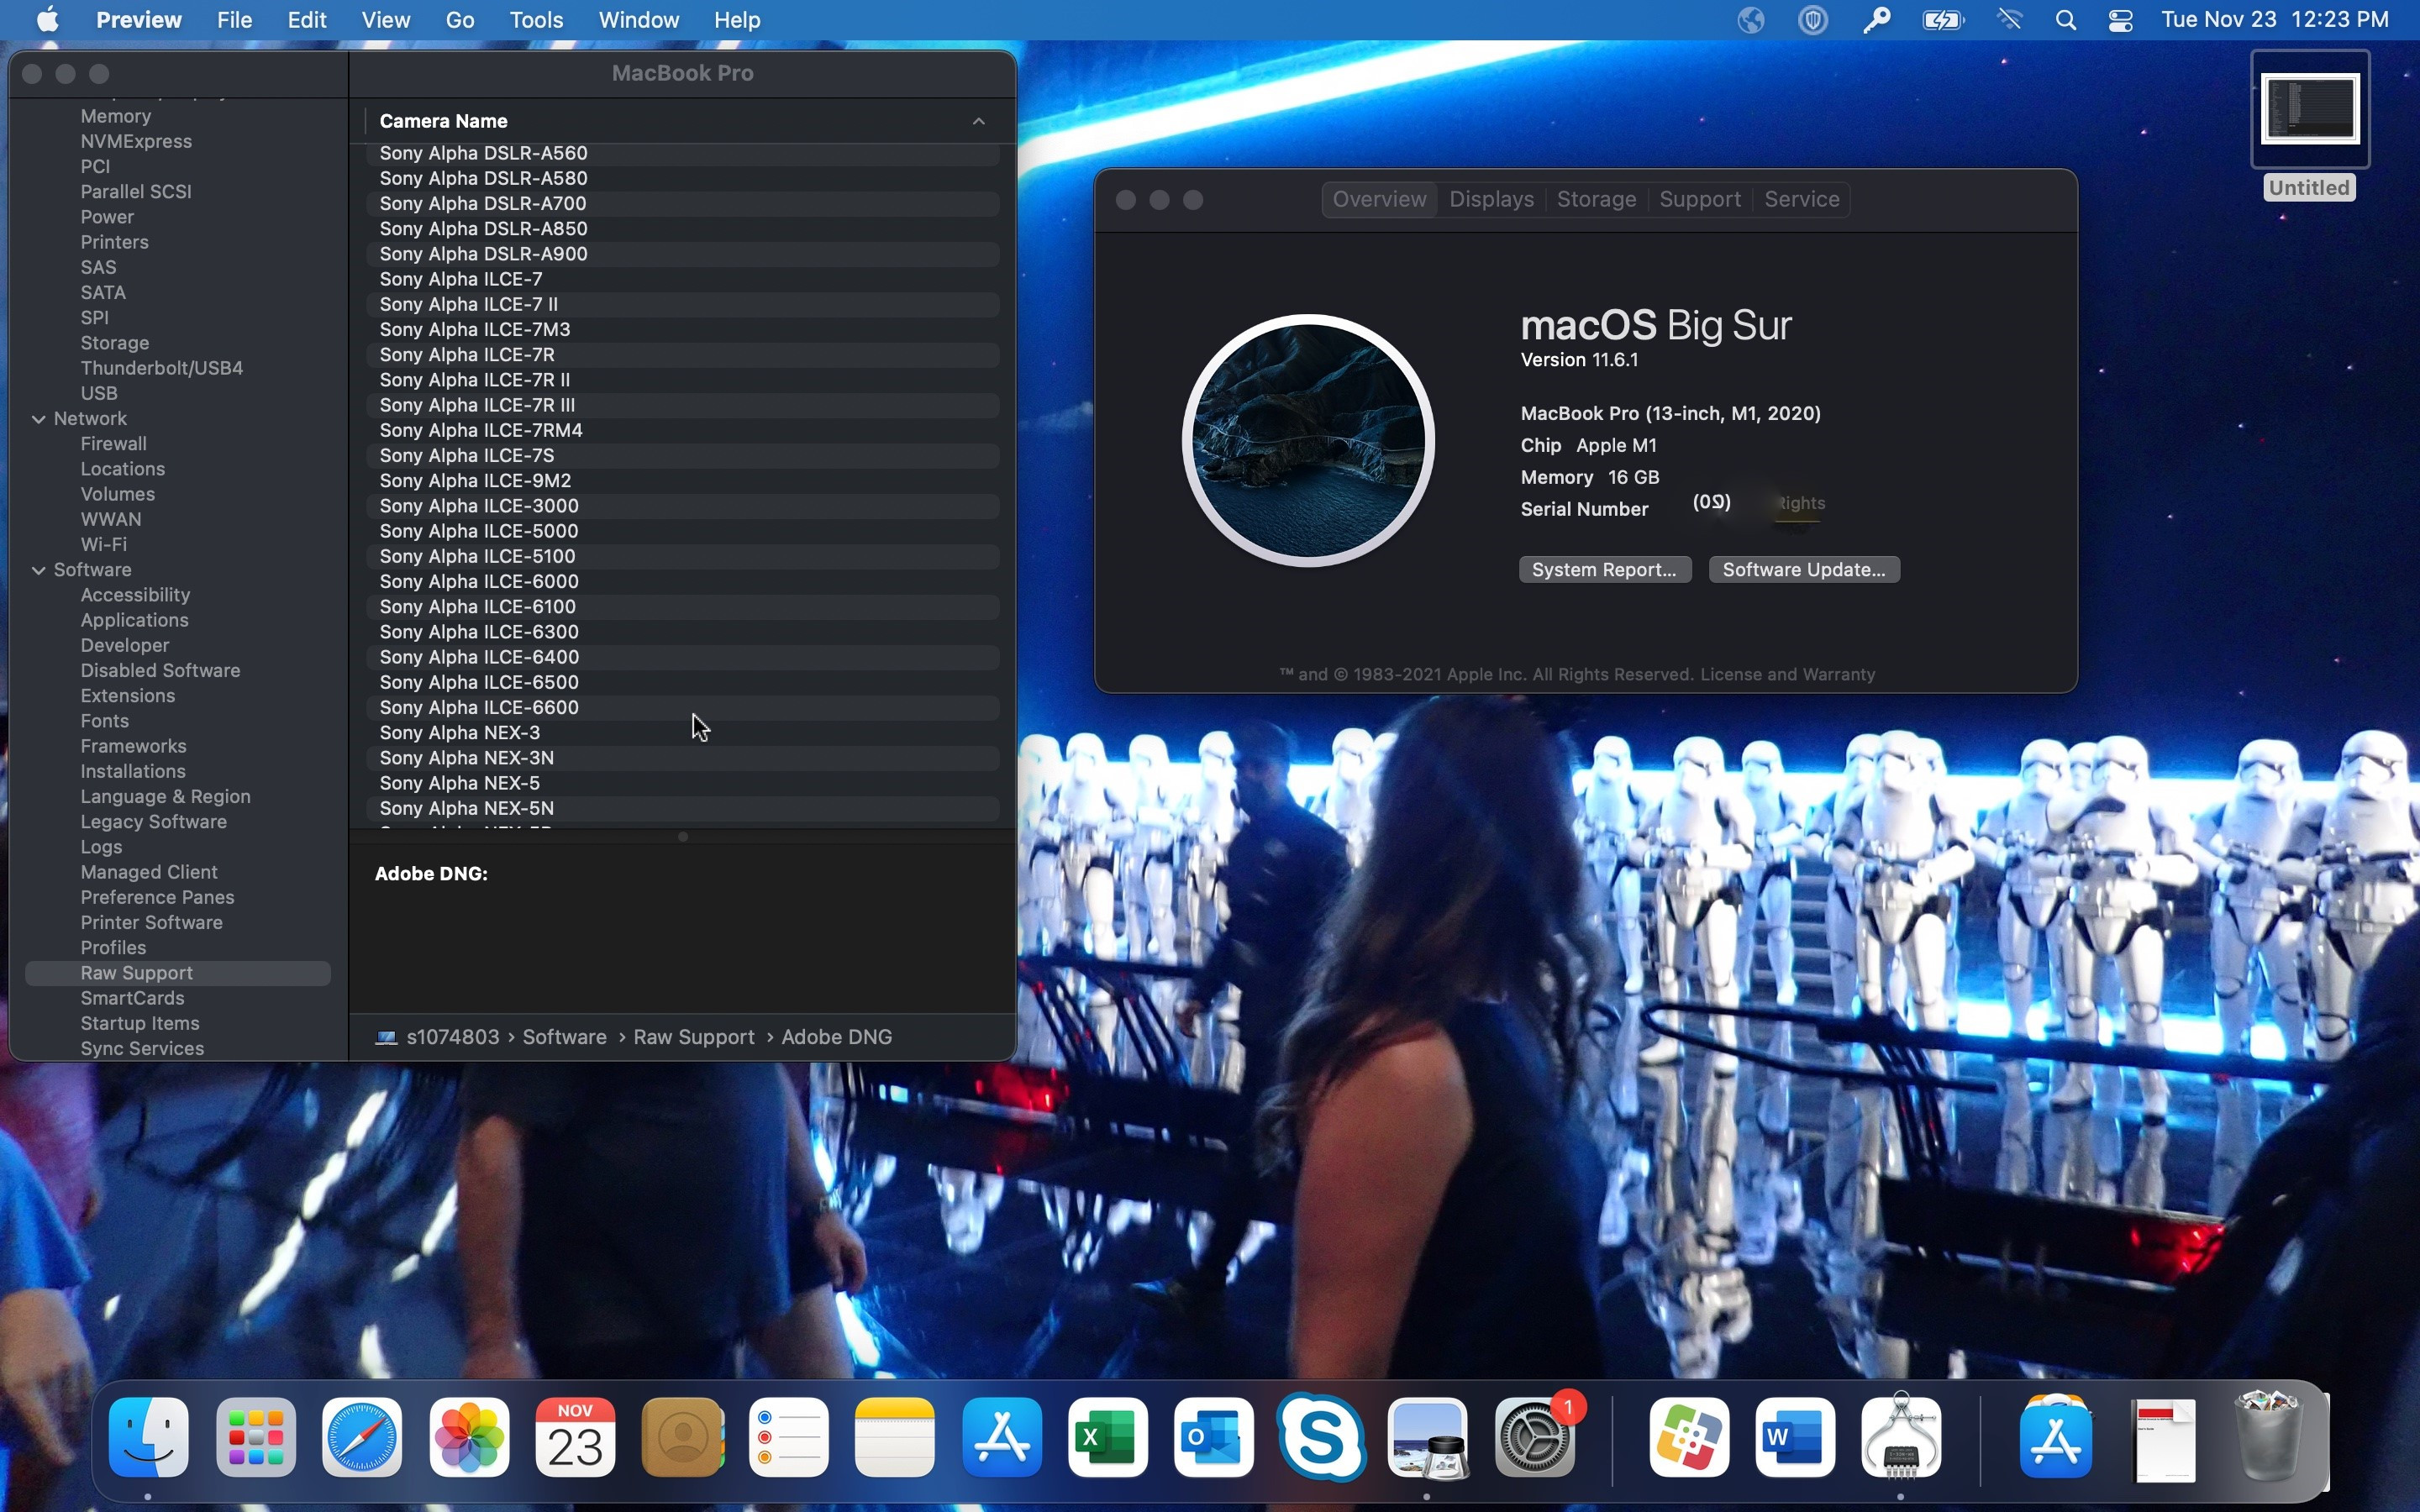The width and height of the screenshot is (2420, 1512).
Task: Open System Preferences in the Dock
Action: click(1534, 1438)
